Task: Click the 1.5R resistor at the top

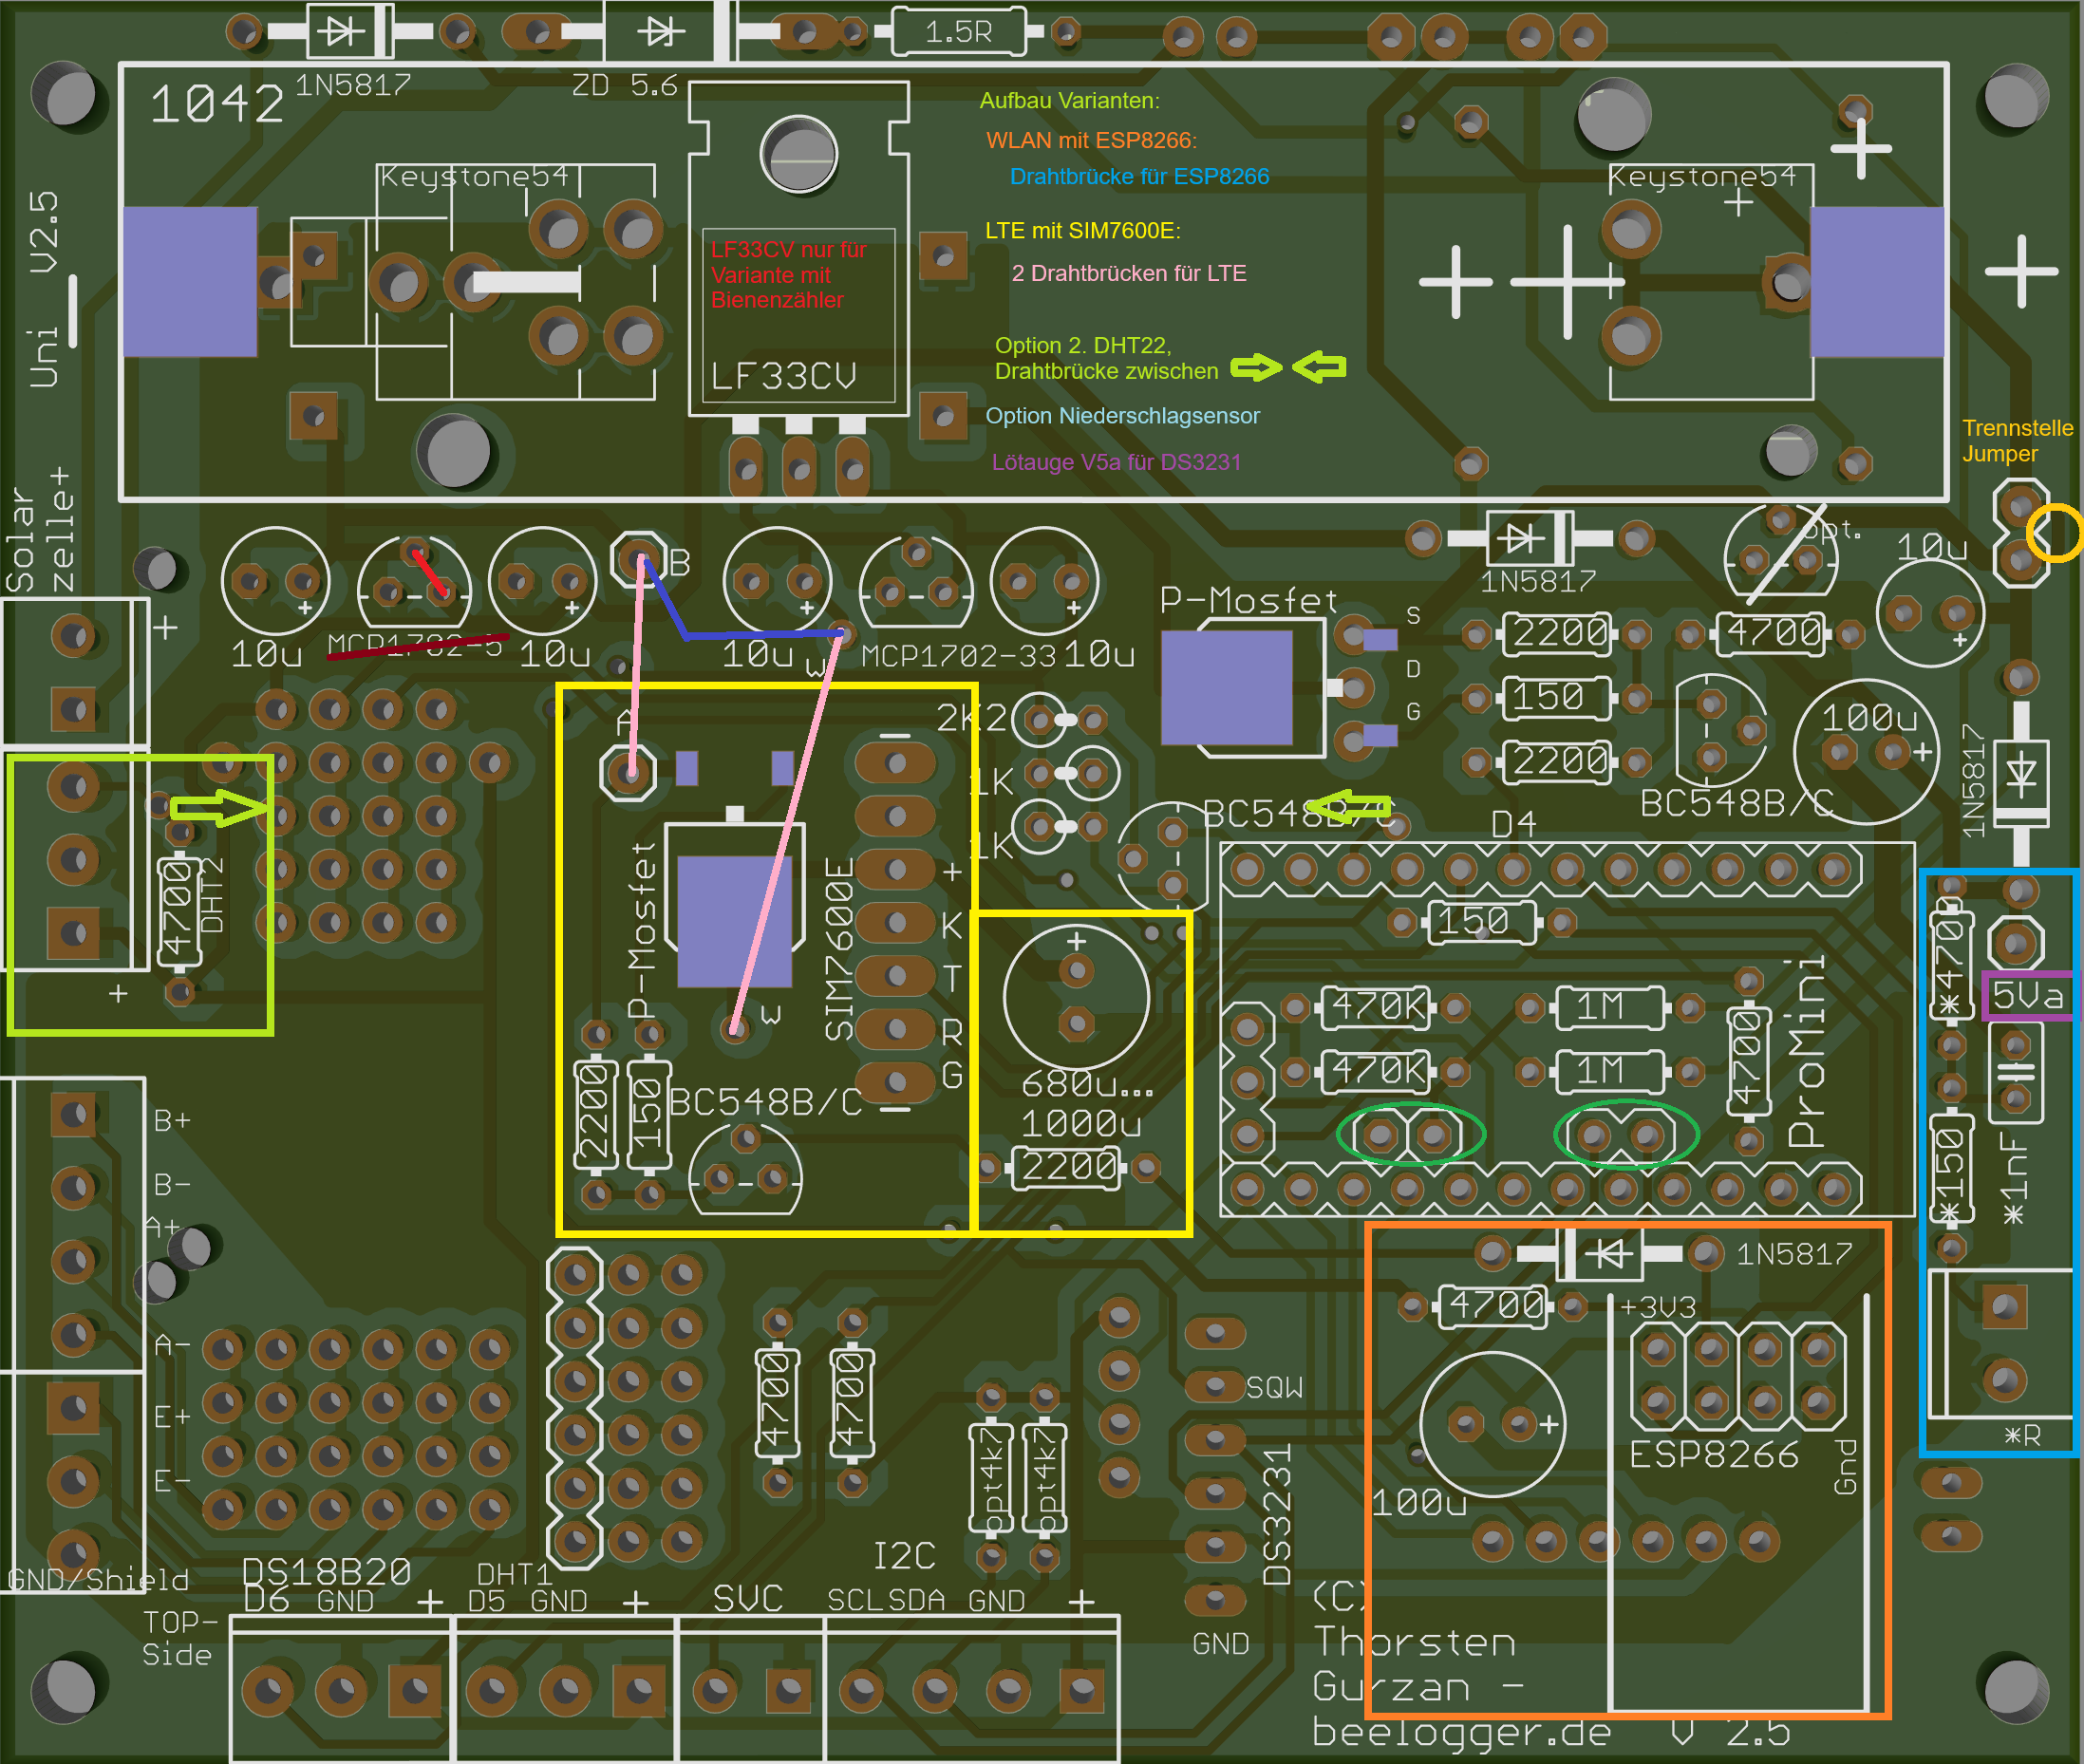Action: (959, 32)
